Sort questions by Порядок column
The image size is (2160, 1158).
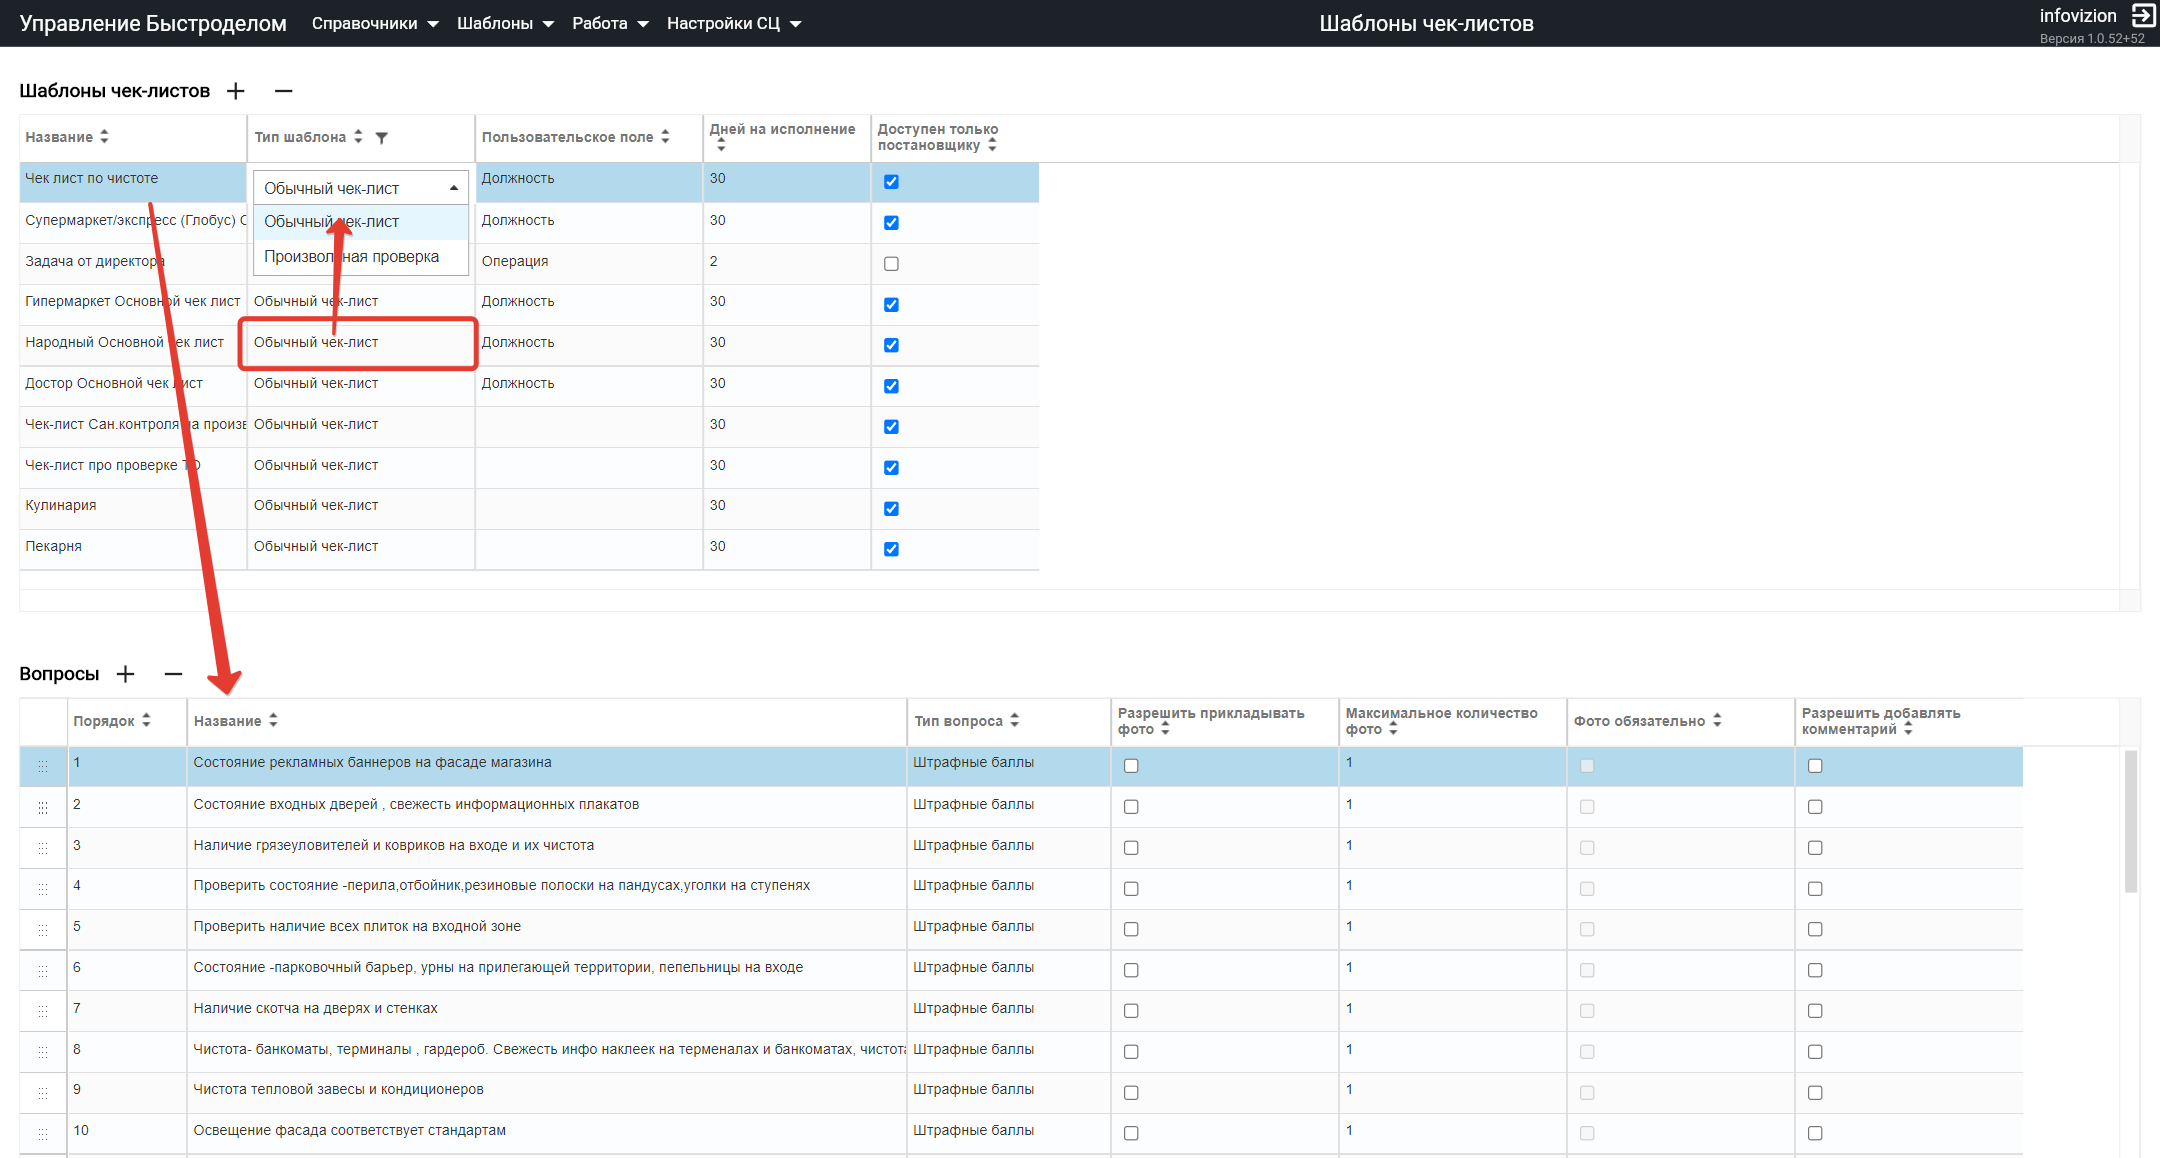[x=146, y=720]
